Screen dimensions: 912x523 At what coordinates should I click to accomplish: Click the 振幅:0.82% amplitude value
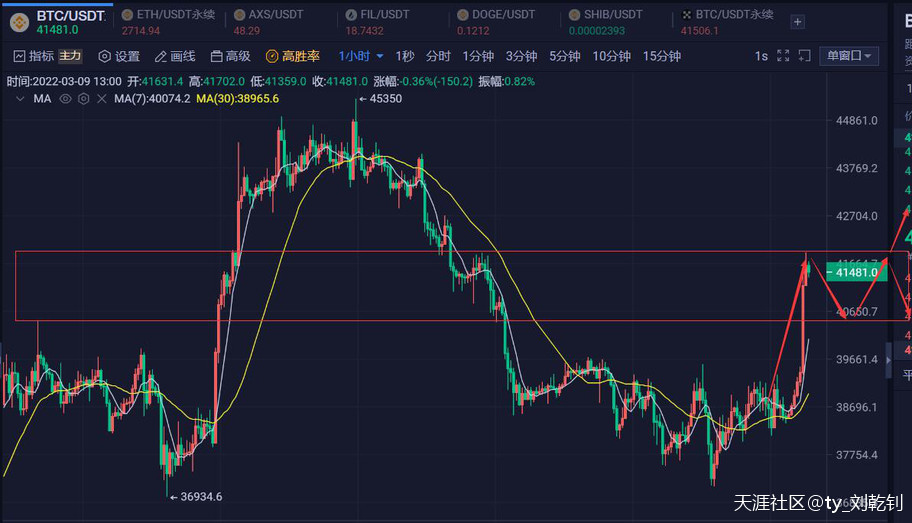coord(507,81)
